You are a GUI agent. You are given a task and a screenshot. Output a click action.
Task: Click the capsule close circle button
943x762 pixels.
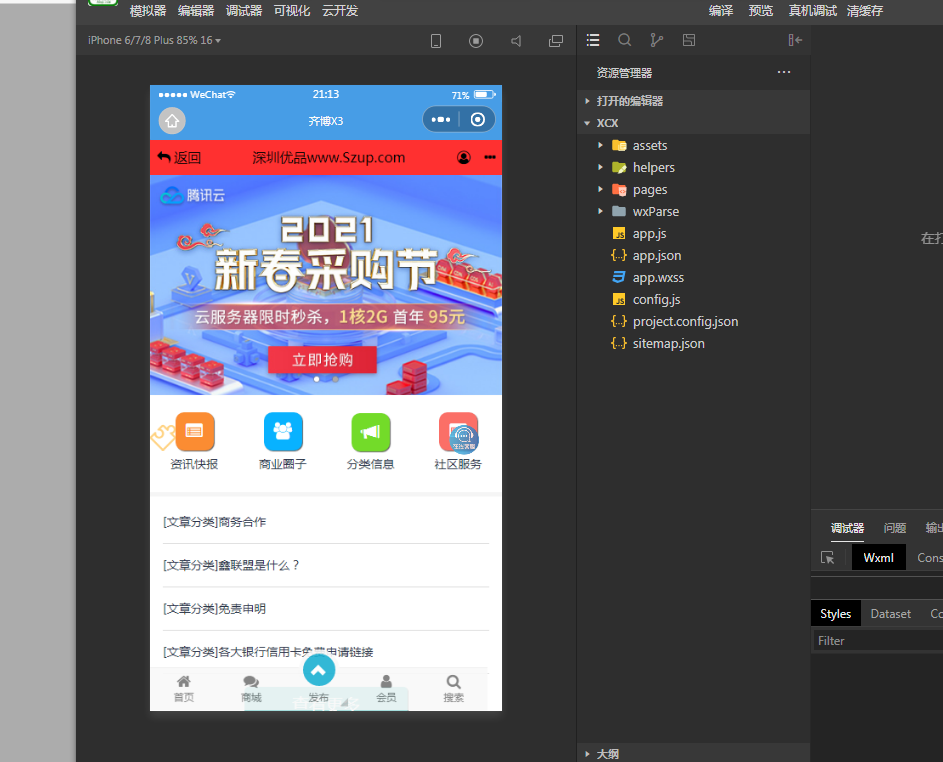click(x=478, y=120)
